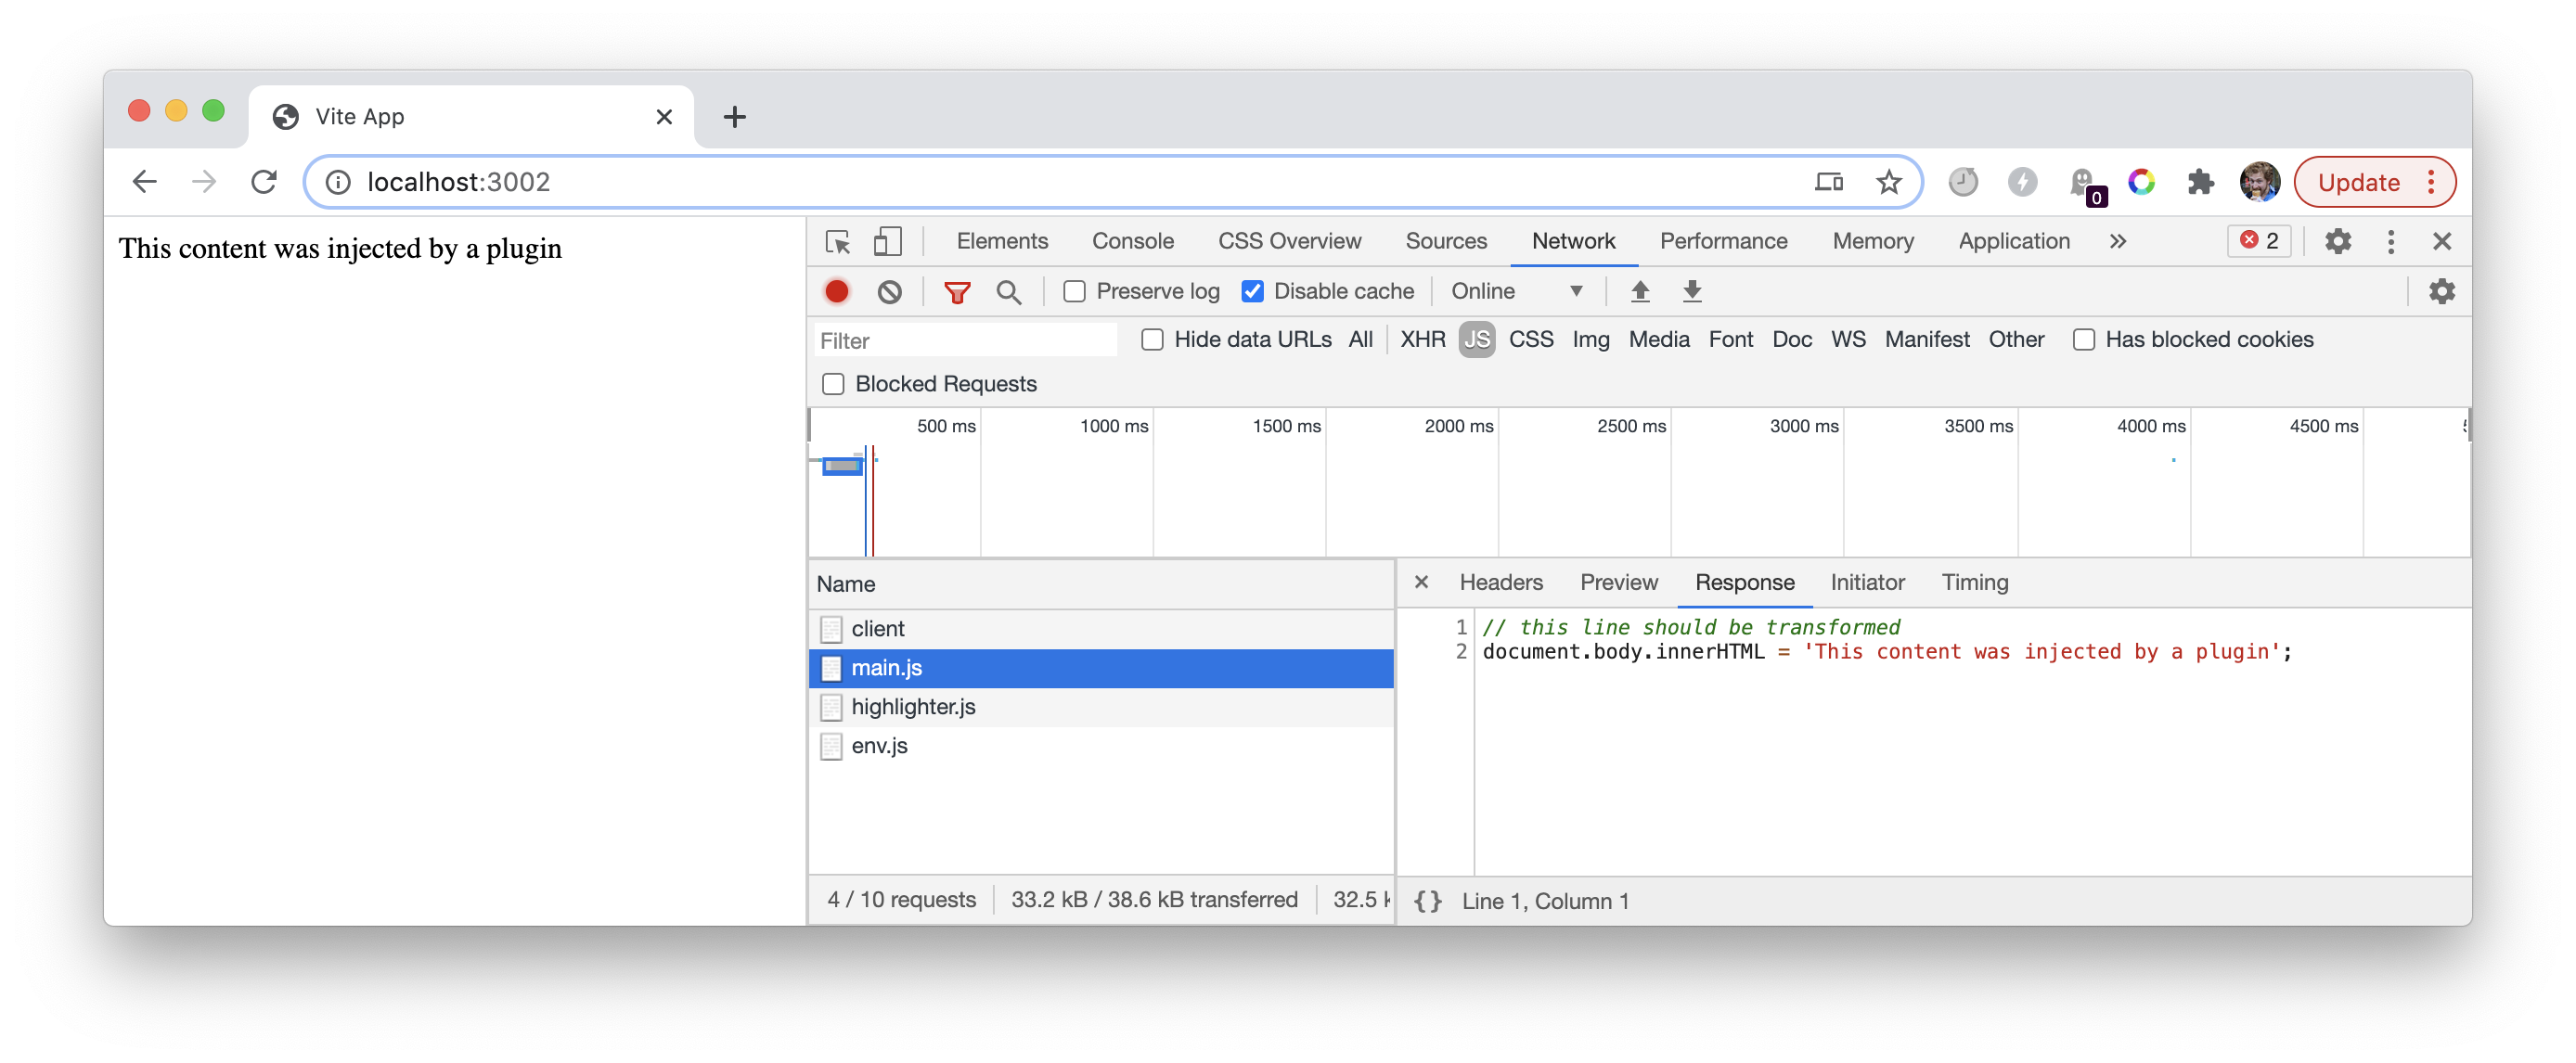The image size is (2576, 1063).
Task: Click into the Filter text field
Action: 965,341
